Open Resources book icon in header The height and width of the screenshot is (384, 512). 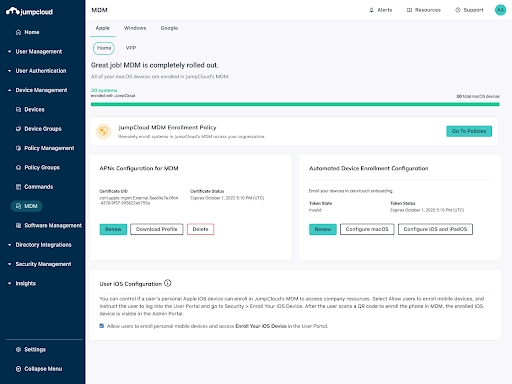click(x=409, y=10)
